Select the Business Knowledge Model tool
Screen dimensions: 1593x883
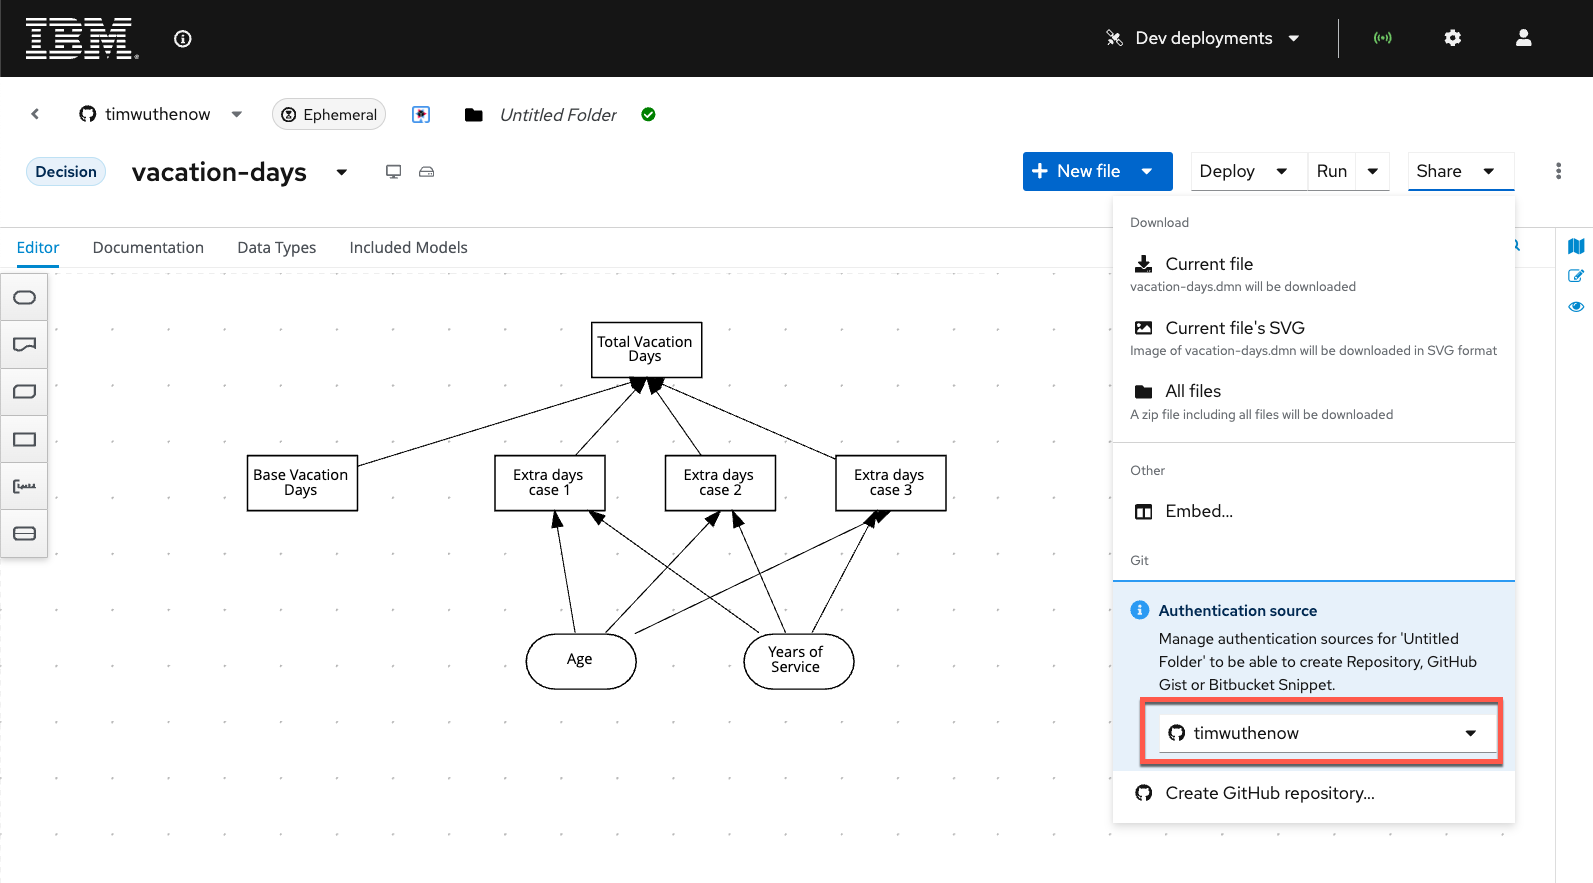[24, 391]
